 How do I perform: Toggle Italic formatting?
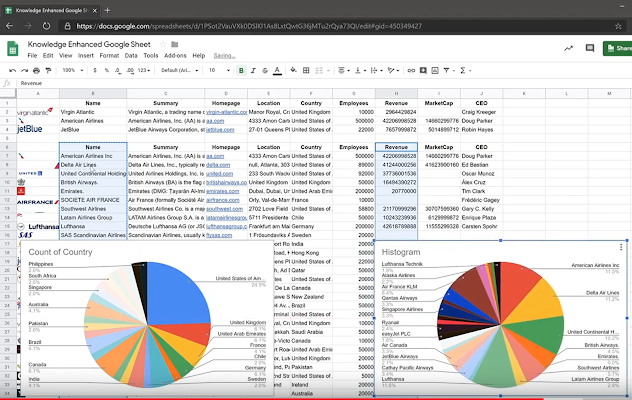tap(253, 71)
